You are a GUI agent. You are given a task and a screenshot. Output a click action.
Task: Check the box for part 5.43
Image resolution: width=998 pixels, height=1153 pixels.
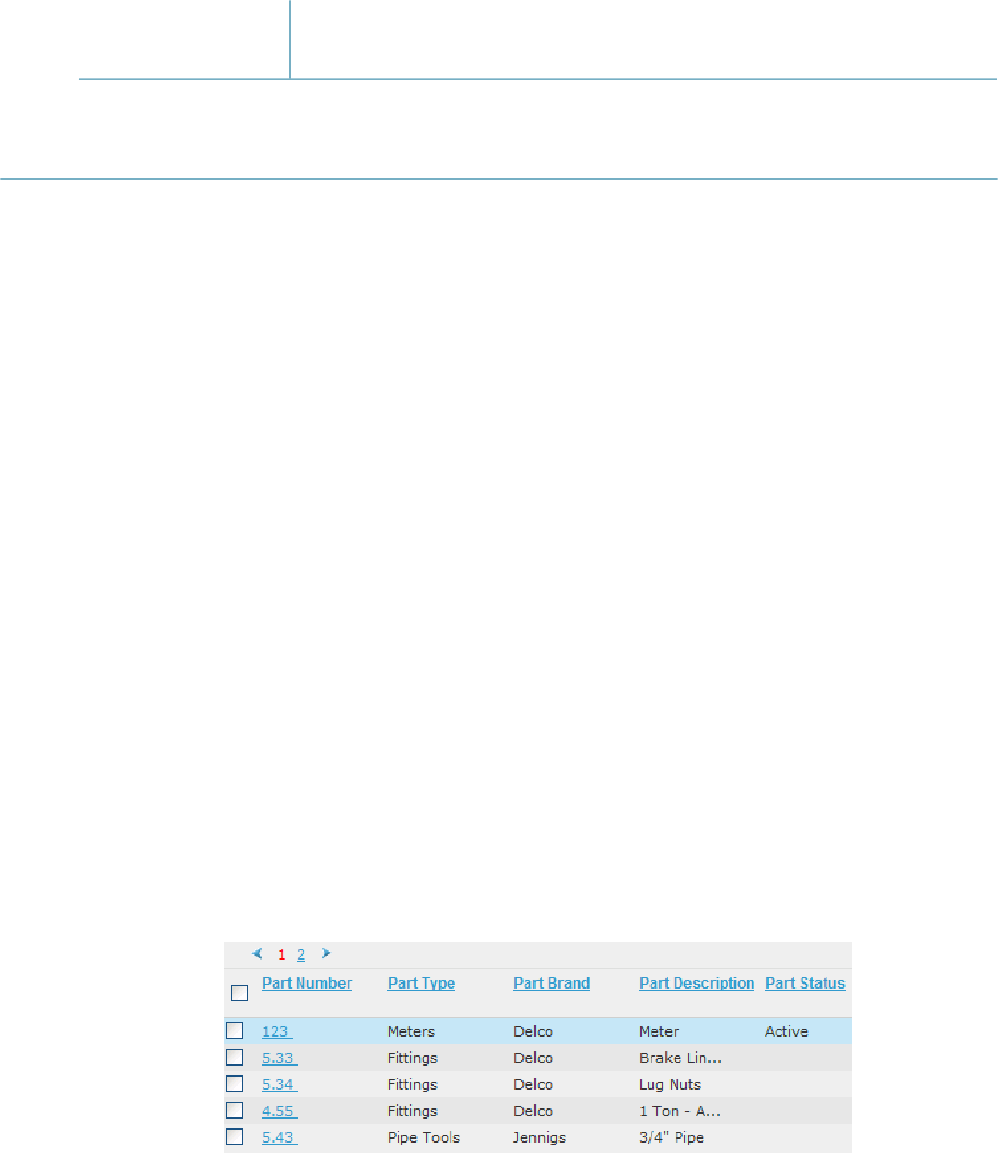pos(235,1137)
